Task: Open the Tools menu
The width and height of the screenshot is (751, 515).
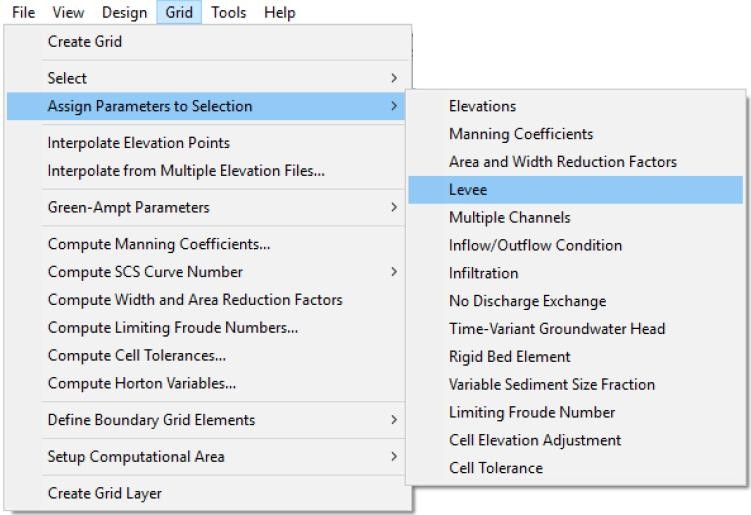Action: click(x=229, y=13)
